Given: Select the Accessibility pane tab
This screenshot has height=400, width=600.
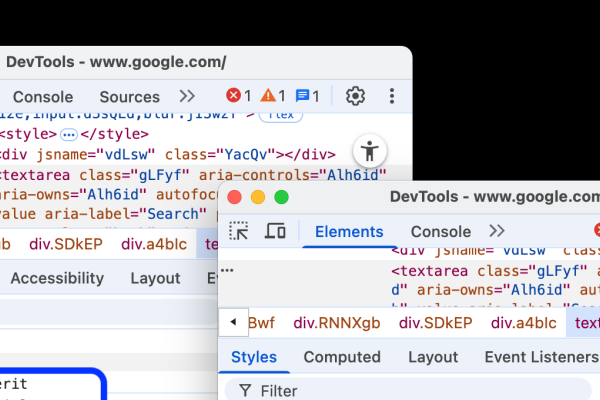Looking at the screenshot, I should click(57, 278).
